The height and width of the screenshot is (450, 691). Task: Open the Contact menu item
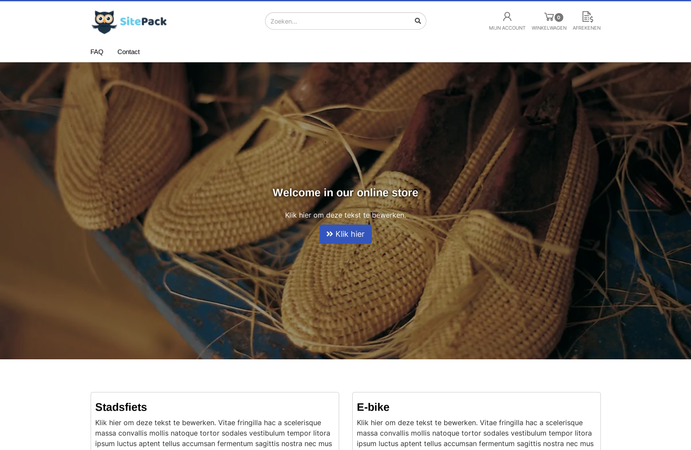(x=128, y=52)
